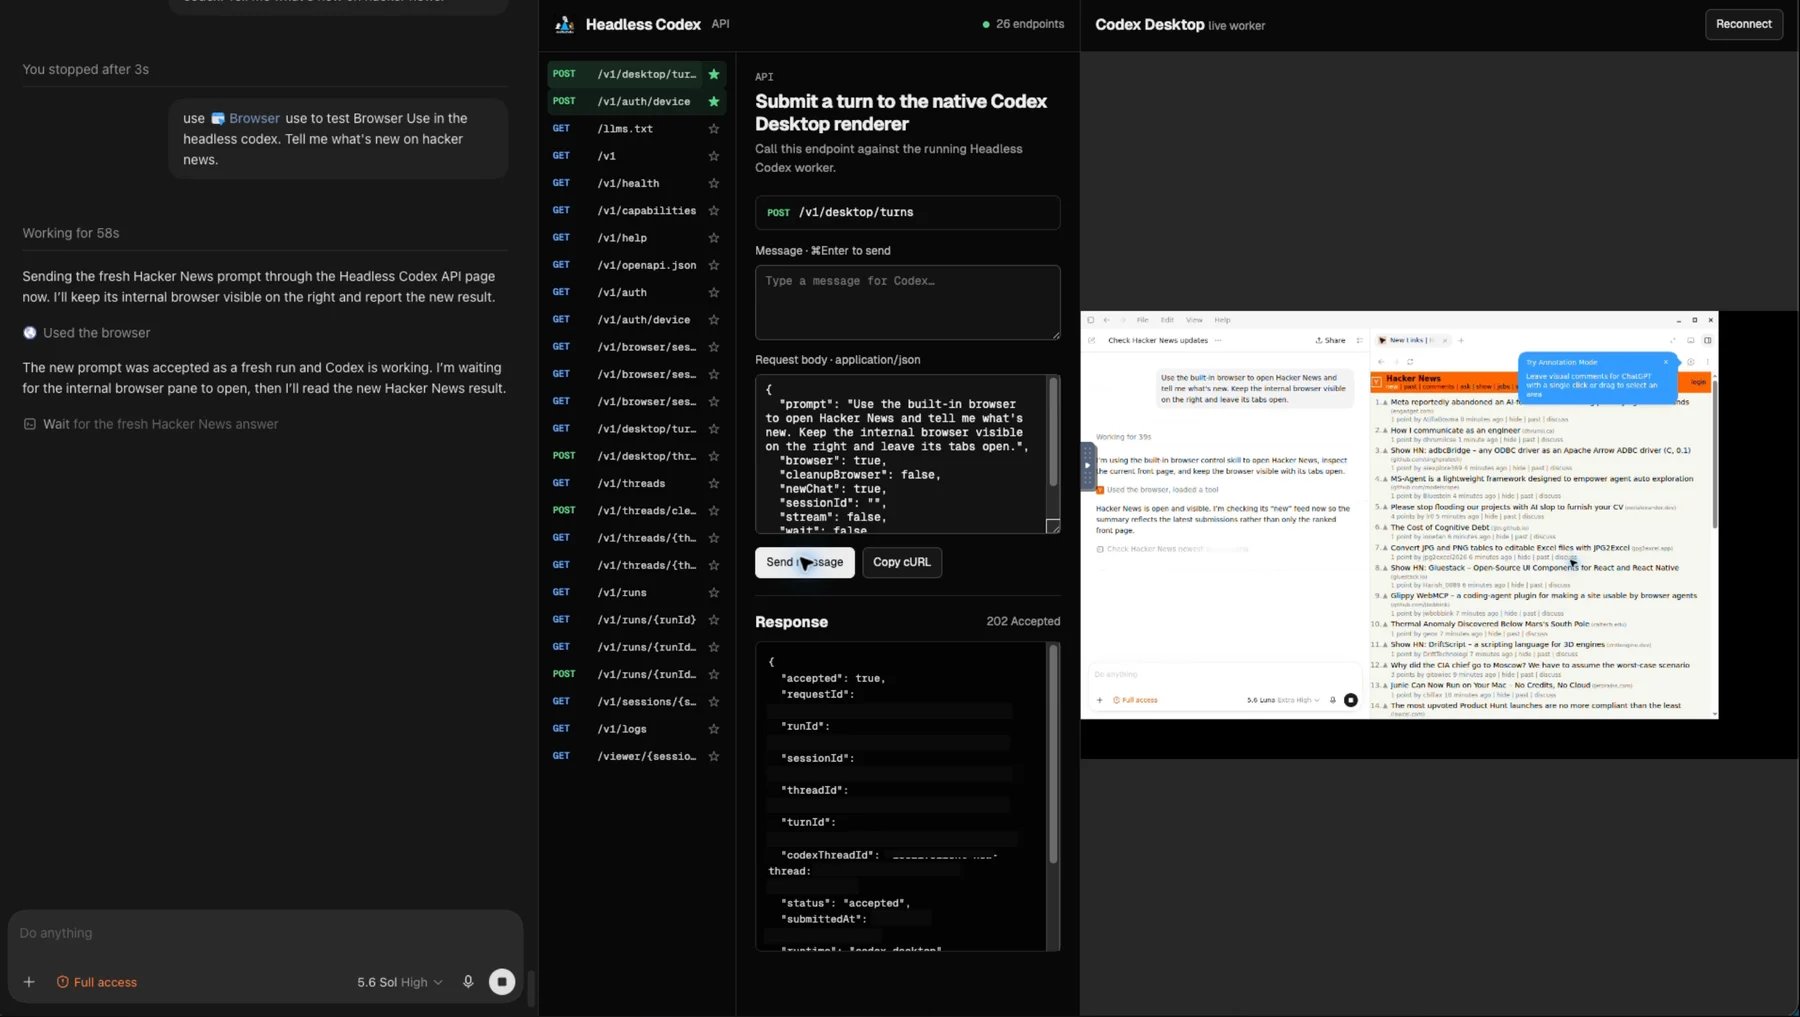
Task: Click the sidebar toggle icon in Codex Desktop title bar
Action: pyautogui.click(x=1091, y=320)
